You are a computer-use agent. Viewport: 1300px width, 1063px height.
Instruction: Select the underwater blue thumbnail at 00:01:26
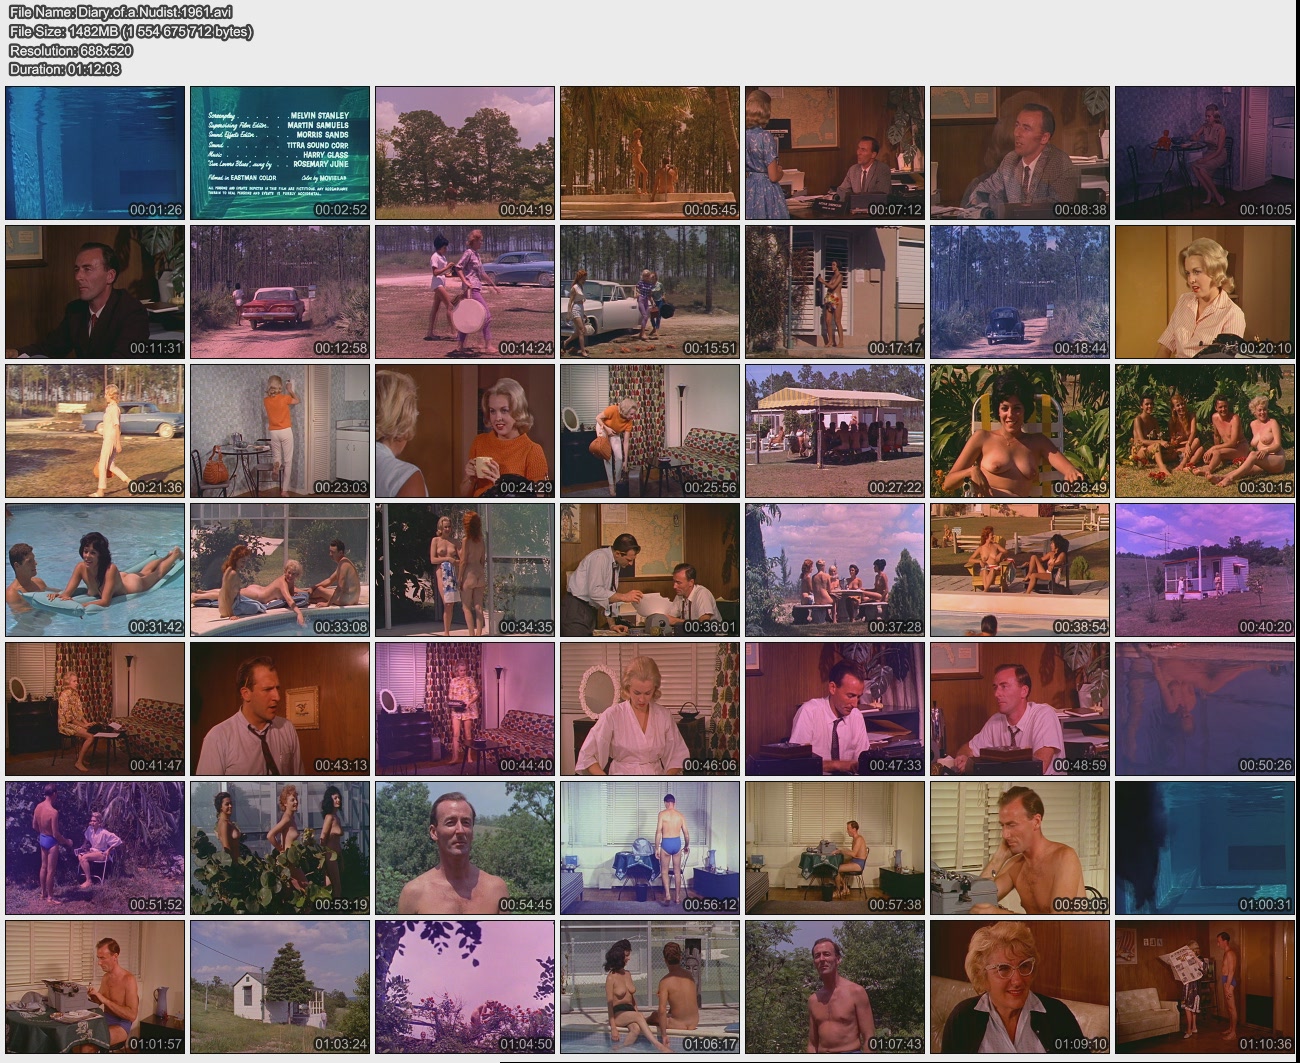[95, 152]
